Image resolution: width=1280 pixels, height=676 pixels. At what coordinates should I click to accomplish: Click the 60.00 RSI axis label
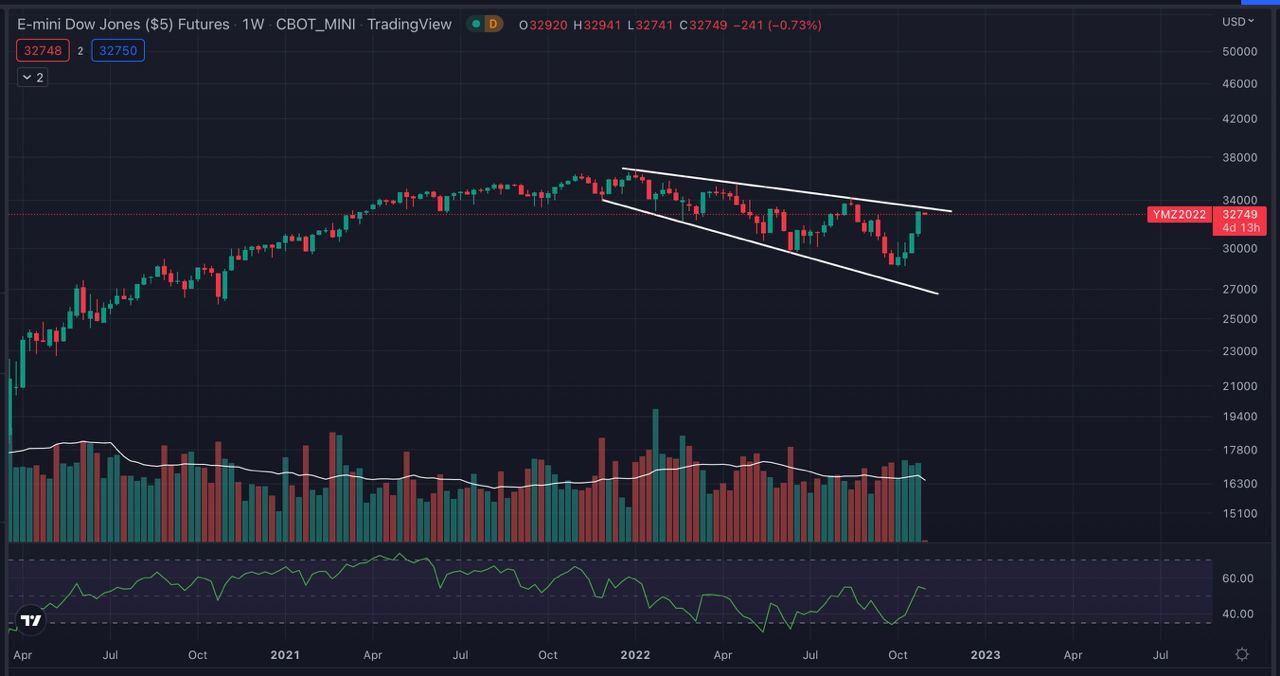(x=1238, y=578)
